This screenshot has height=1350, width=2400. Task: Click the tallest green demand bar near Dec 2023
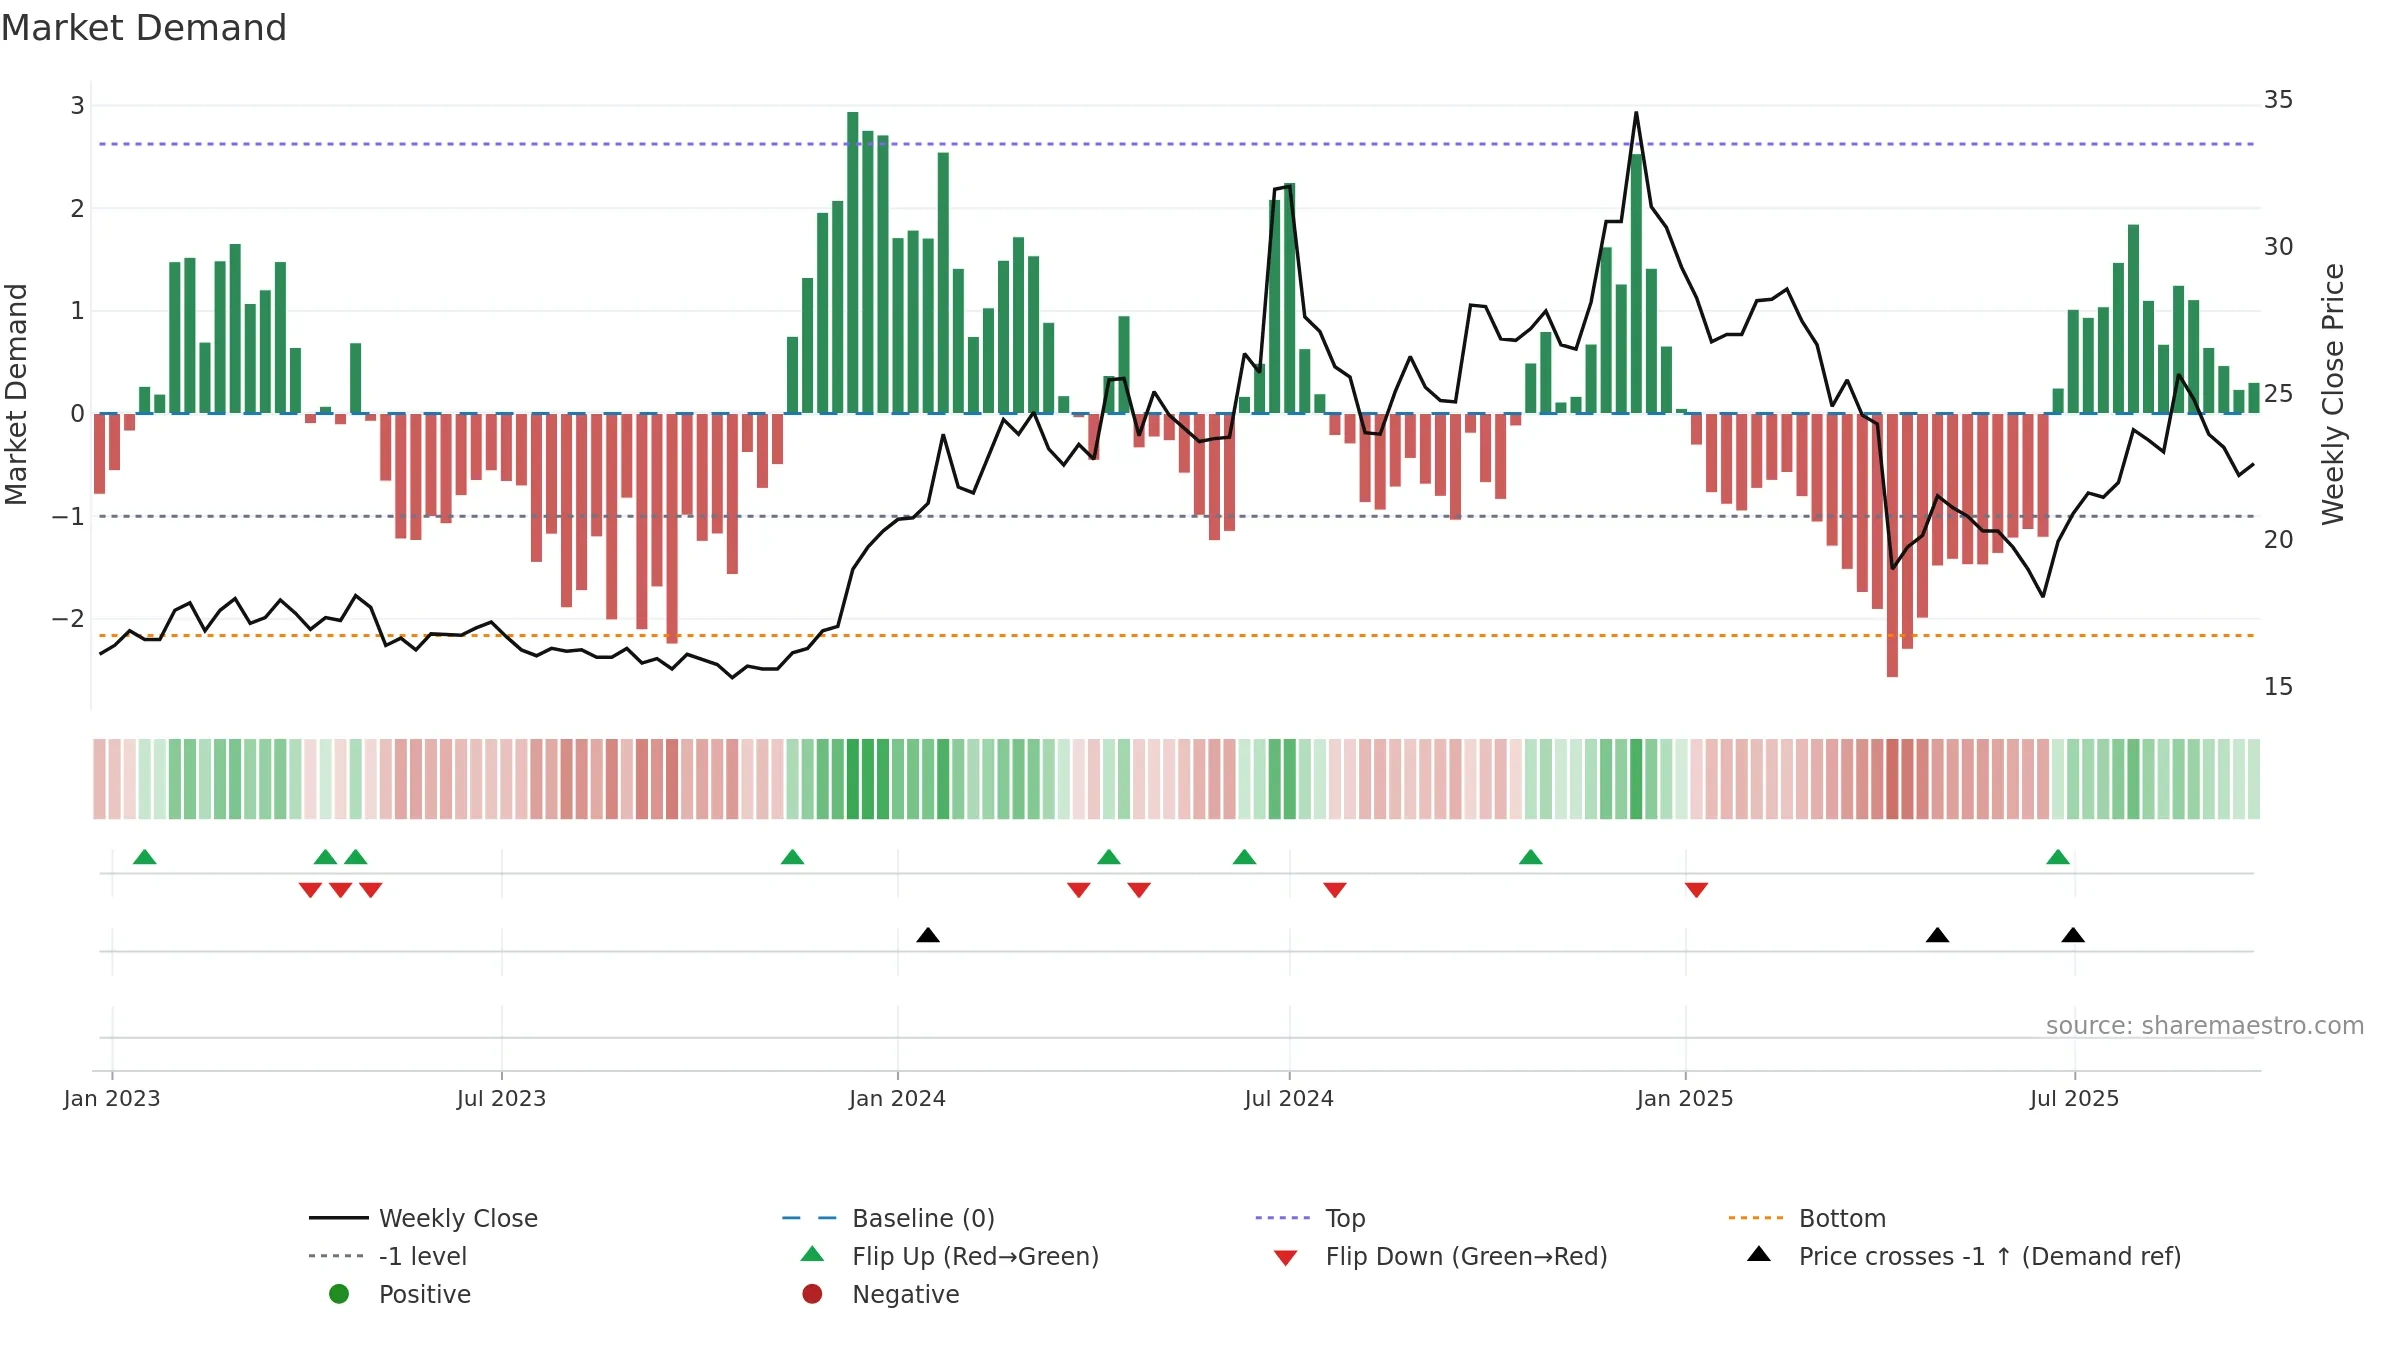[x=853, y=262]
